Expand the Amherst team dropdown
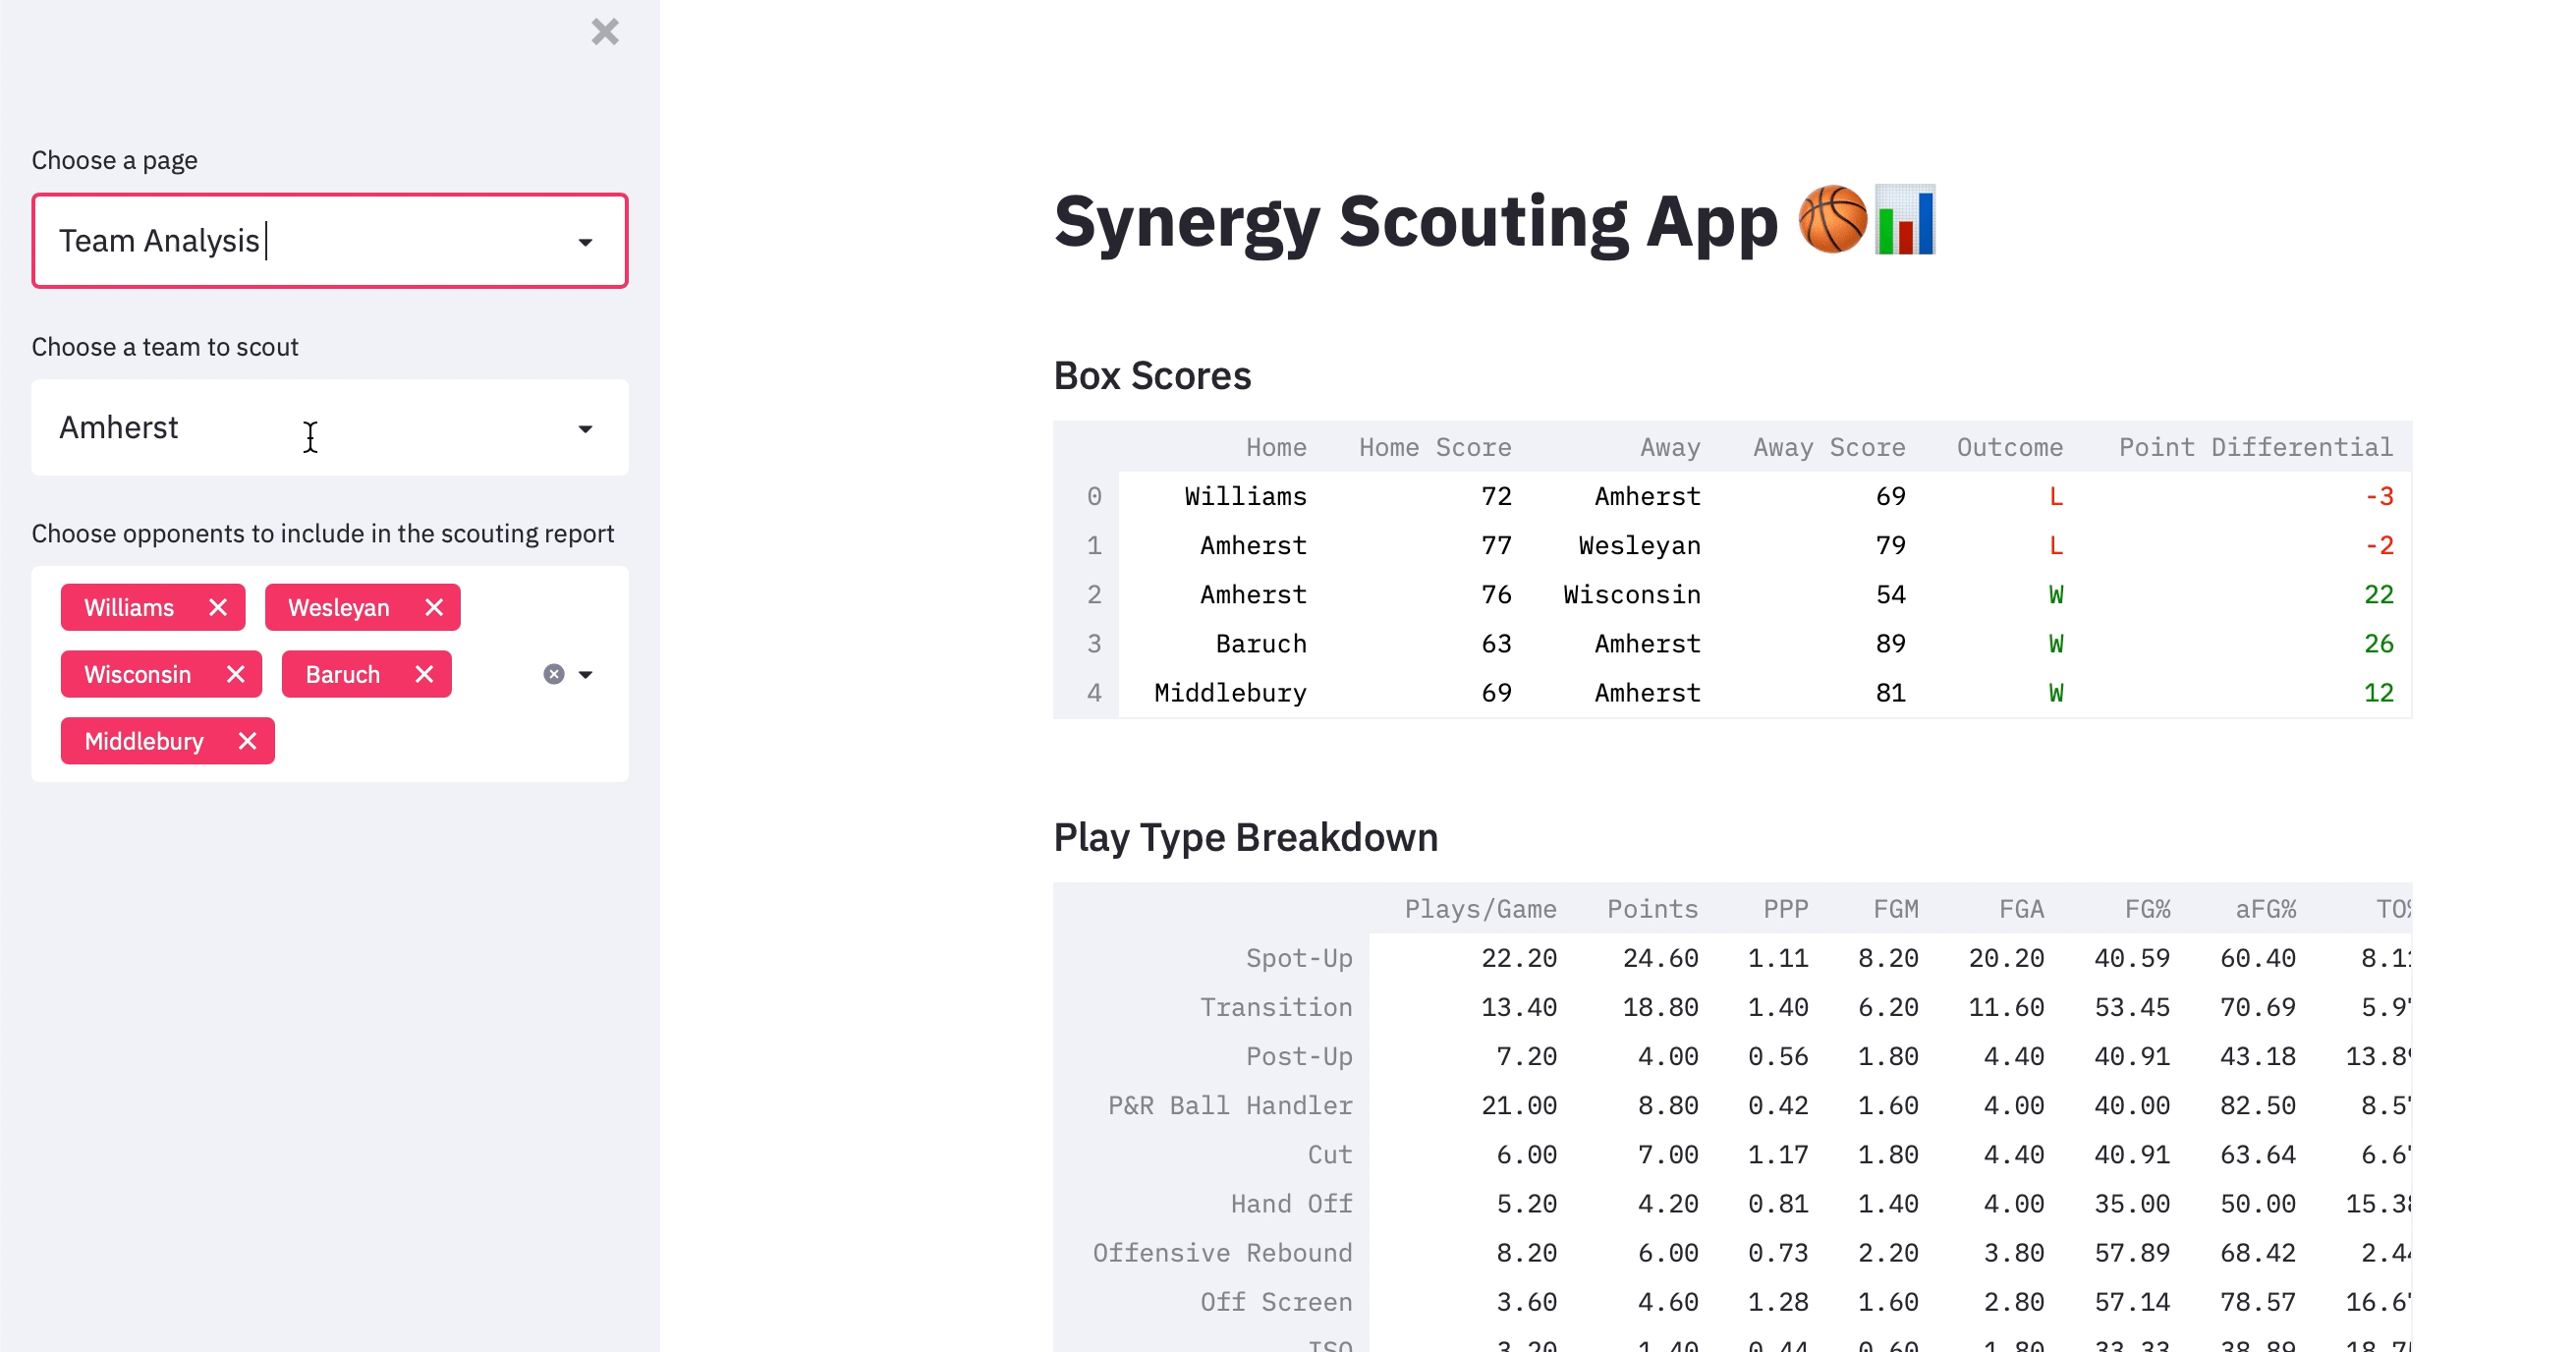The image size is (2576, 1352). [585, 428]
